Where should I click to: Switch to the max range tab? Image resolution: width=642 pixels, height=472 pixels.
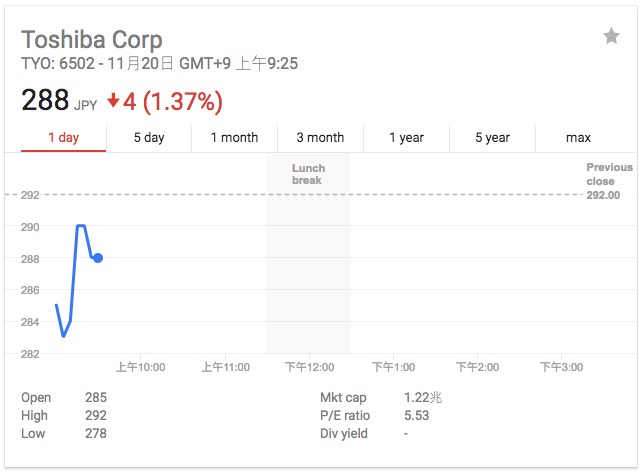coord(578,138)
